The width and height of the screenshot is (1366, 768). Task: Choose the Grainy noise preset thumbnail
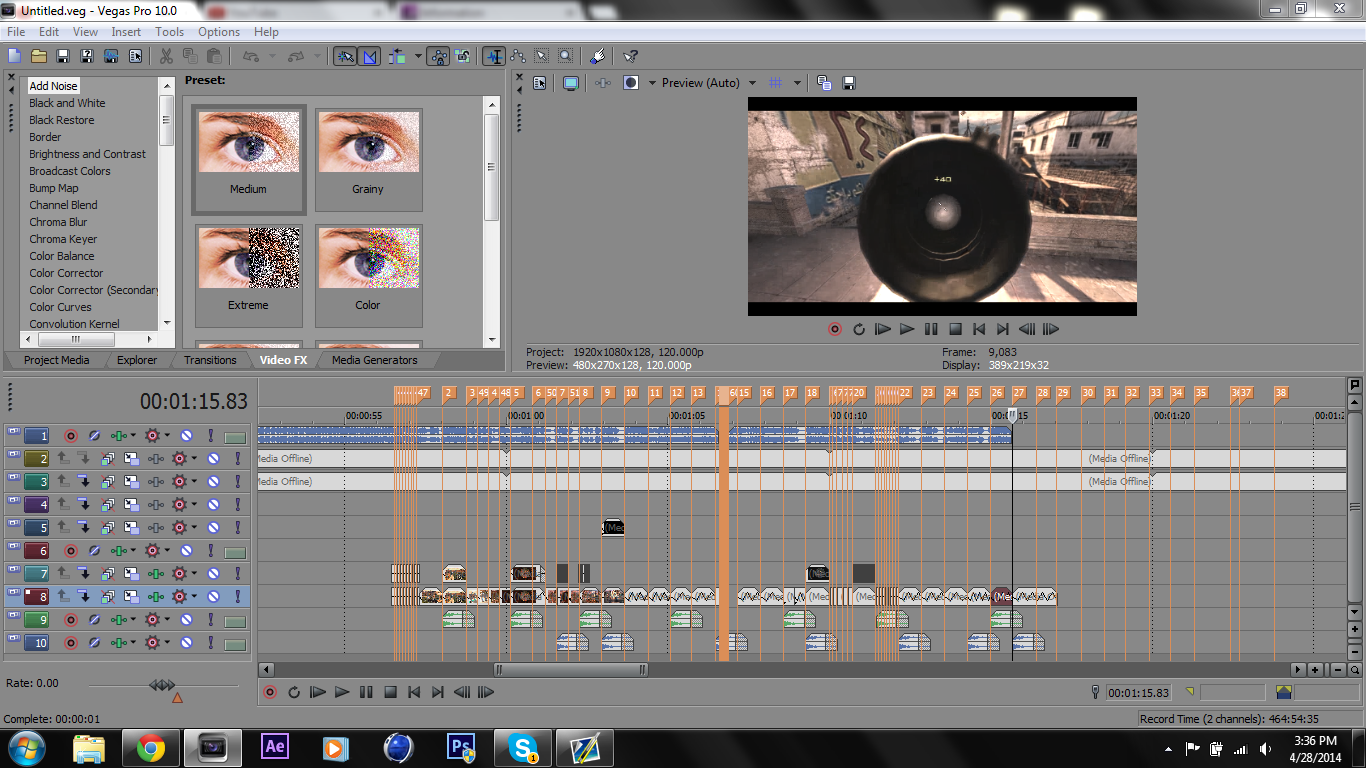pyautogui.click(x=368, y=160)
